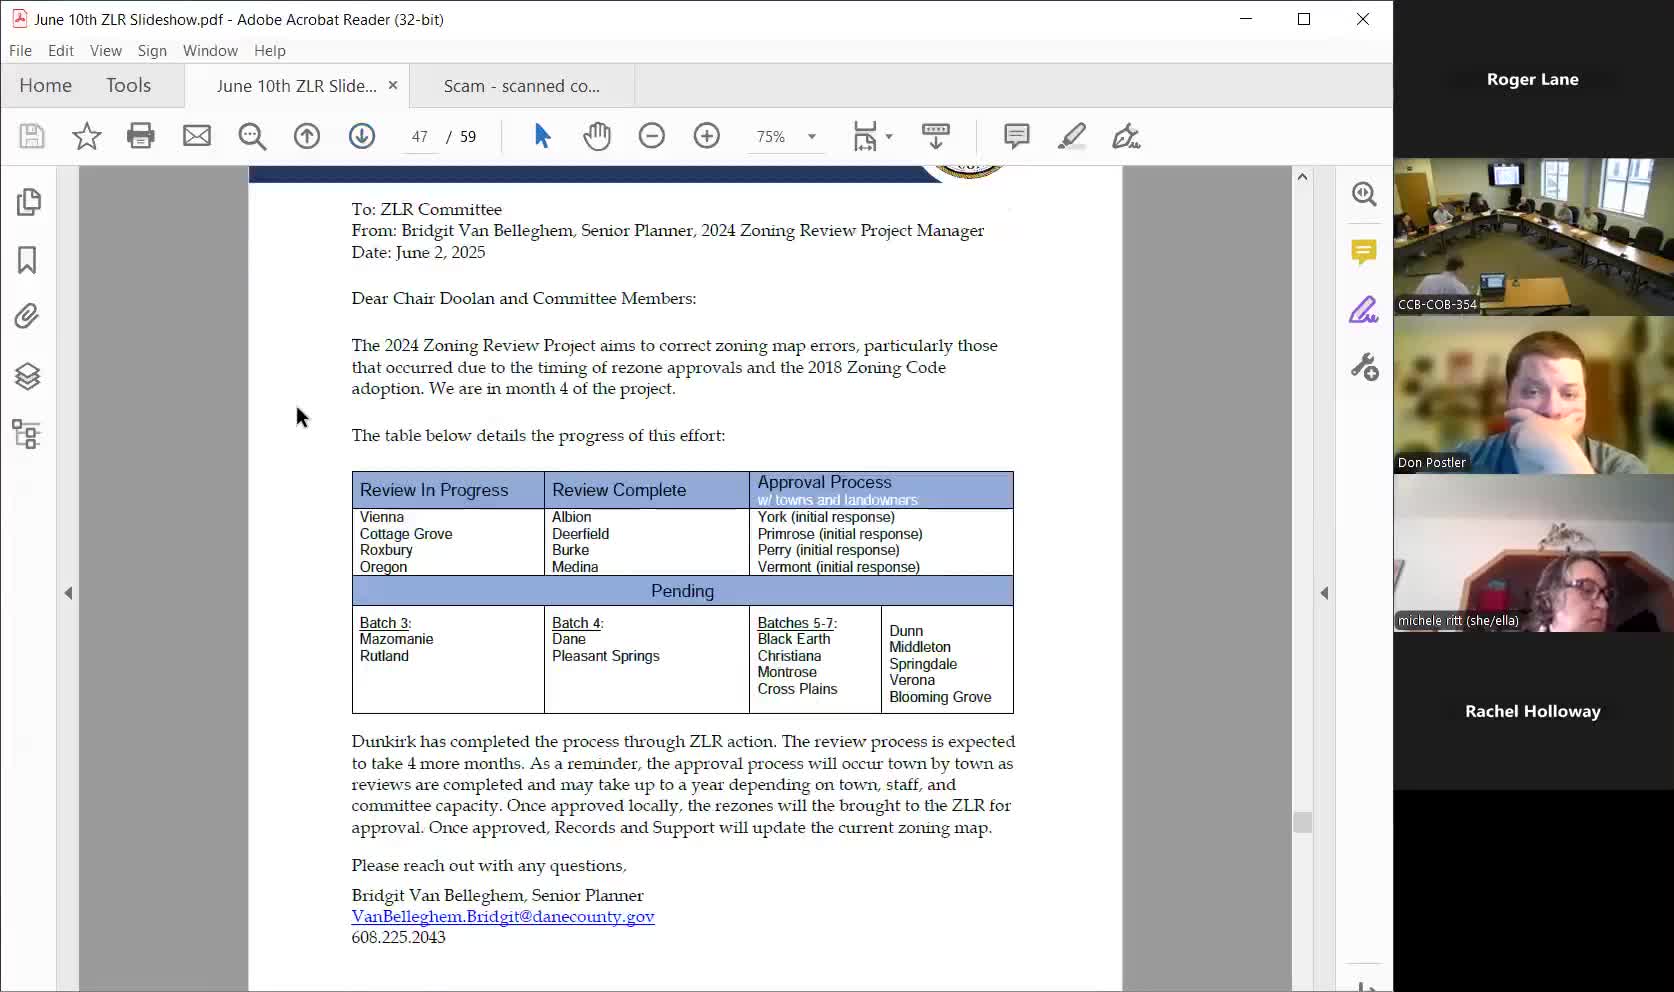Switch to Scam - scanned tab
Image resolution: width=1674 pixels, height=992 pixels.
[521, 86]
